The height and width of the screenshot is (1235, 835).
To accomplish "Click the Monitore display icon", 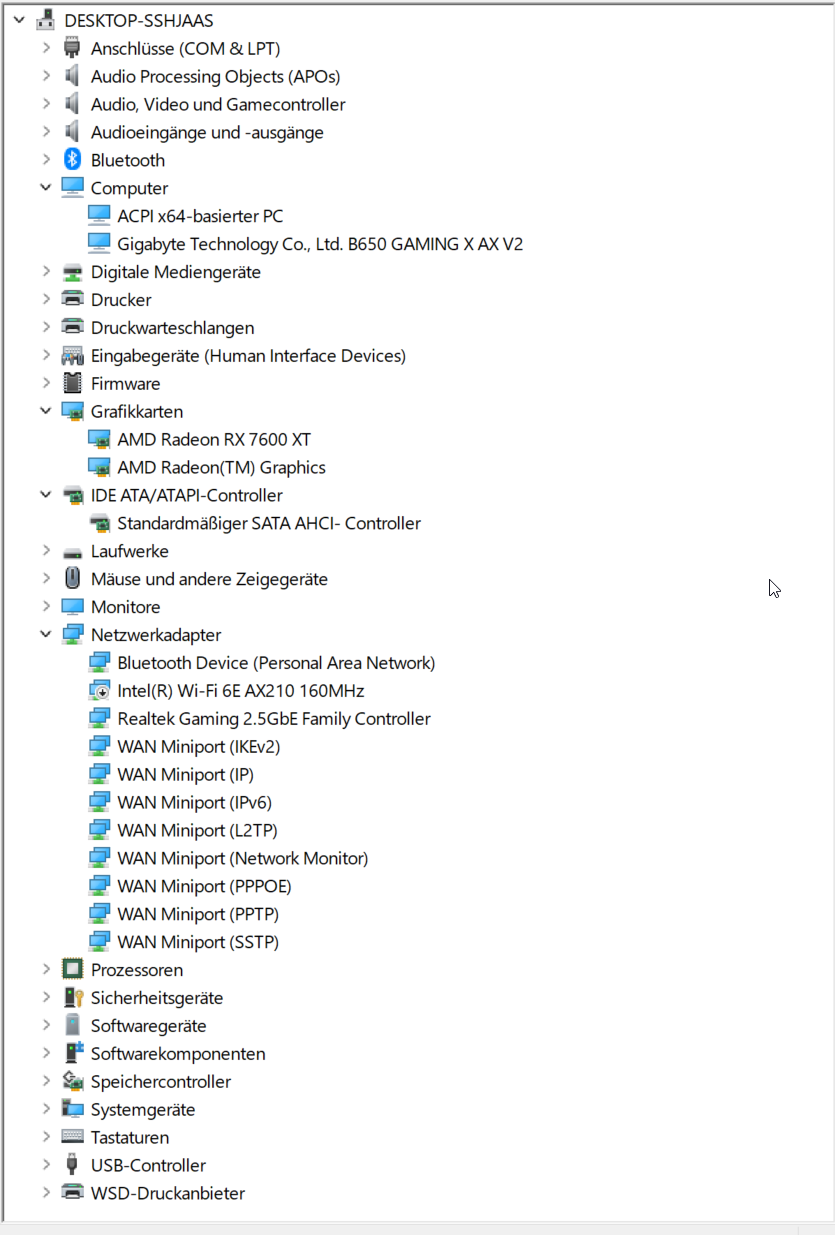I will pos(72,607).
